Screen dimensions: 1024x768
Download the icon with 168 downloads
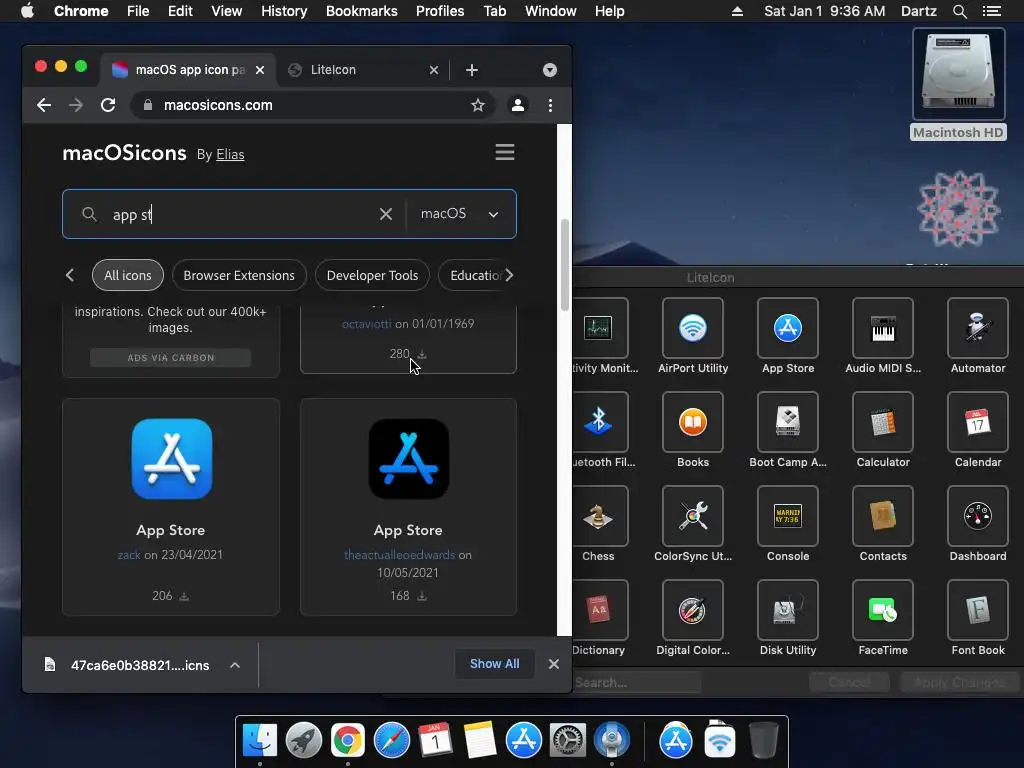422,596
